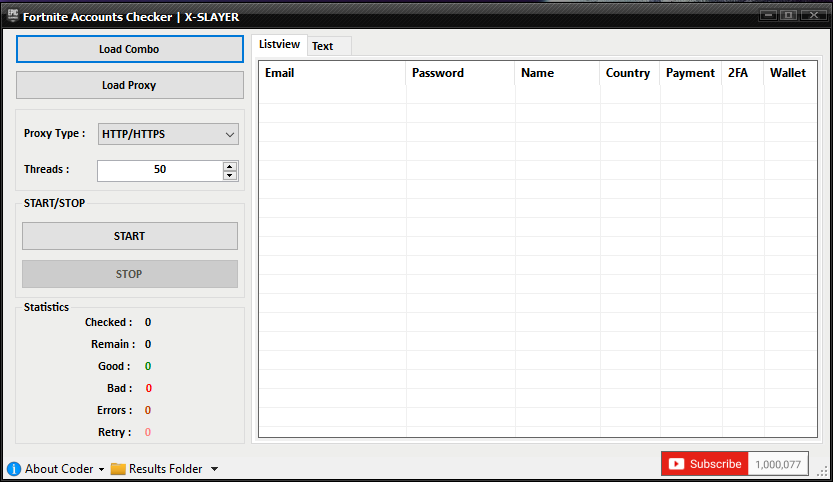Screen dimensions: 833x482
Task: Click the subscriber count 1,000,077
Action: (x=778, y=464)
